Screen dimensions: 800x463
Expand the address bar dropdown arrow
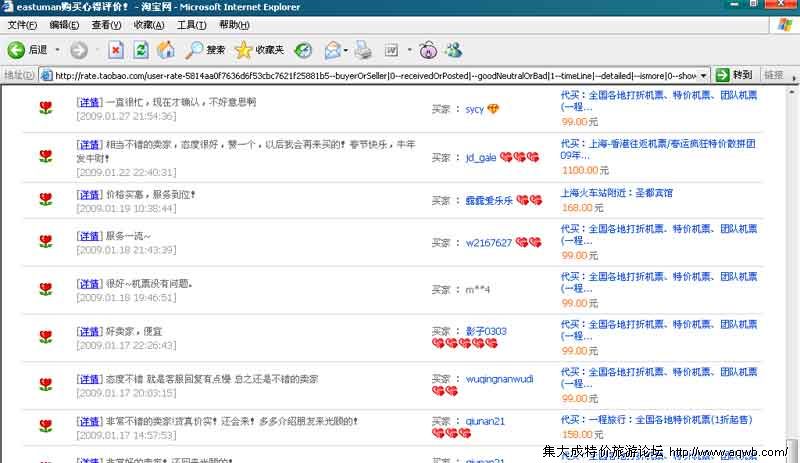click(x=704, y=76)
